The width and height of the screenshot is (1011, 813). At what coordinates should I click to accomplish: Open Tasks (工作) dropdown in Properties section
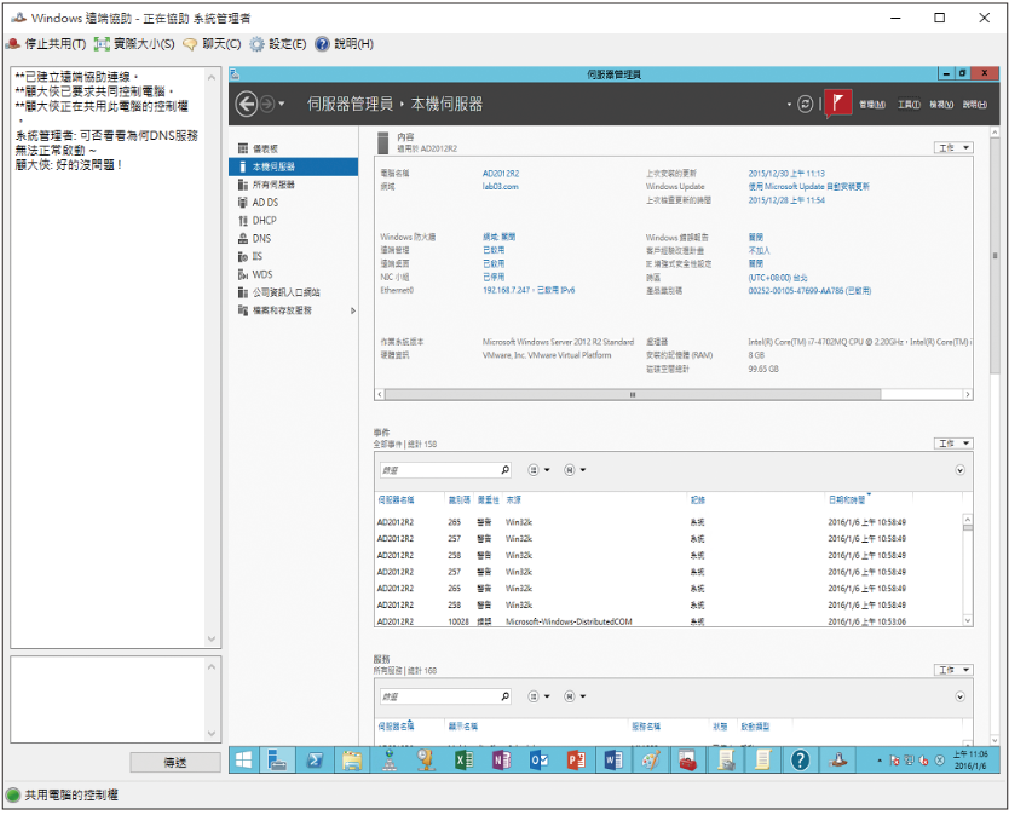954,148
